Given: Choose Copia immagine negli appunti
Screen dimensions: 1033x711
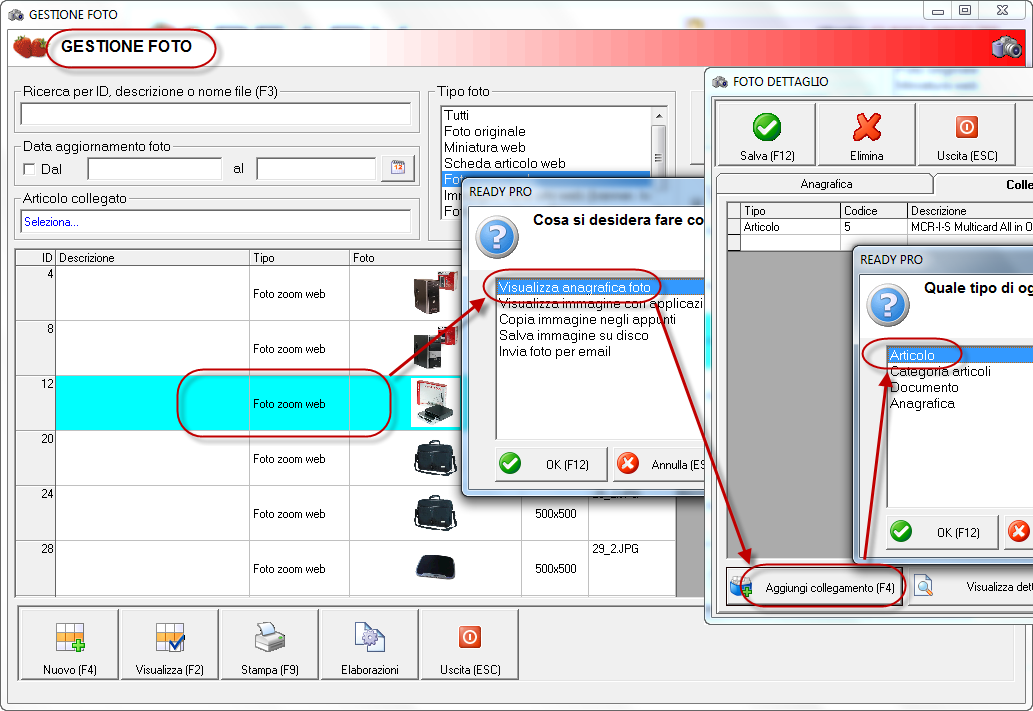Looking at the screenshot, I should [x=600, y=319].
